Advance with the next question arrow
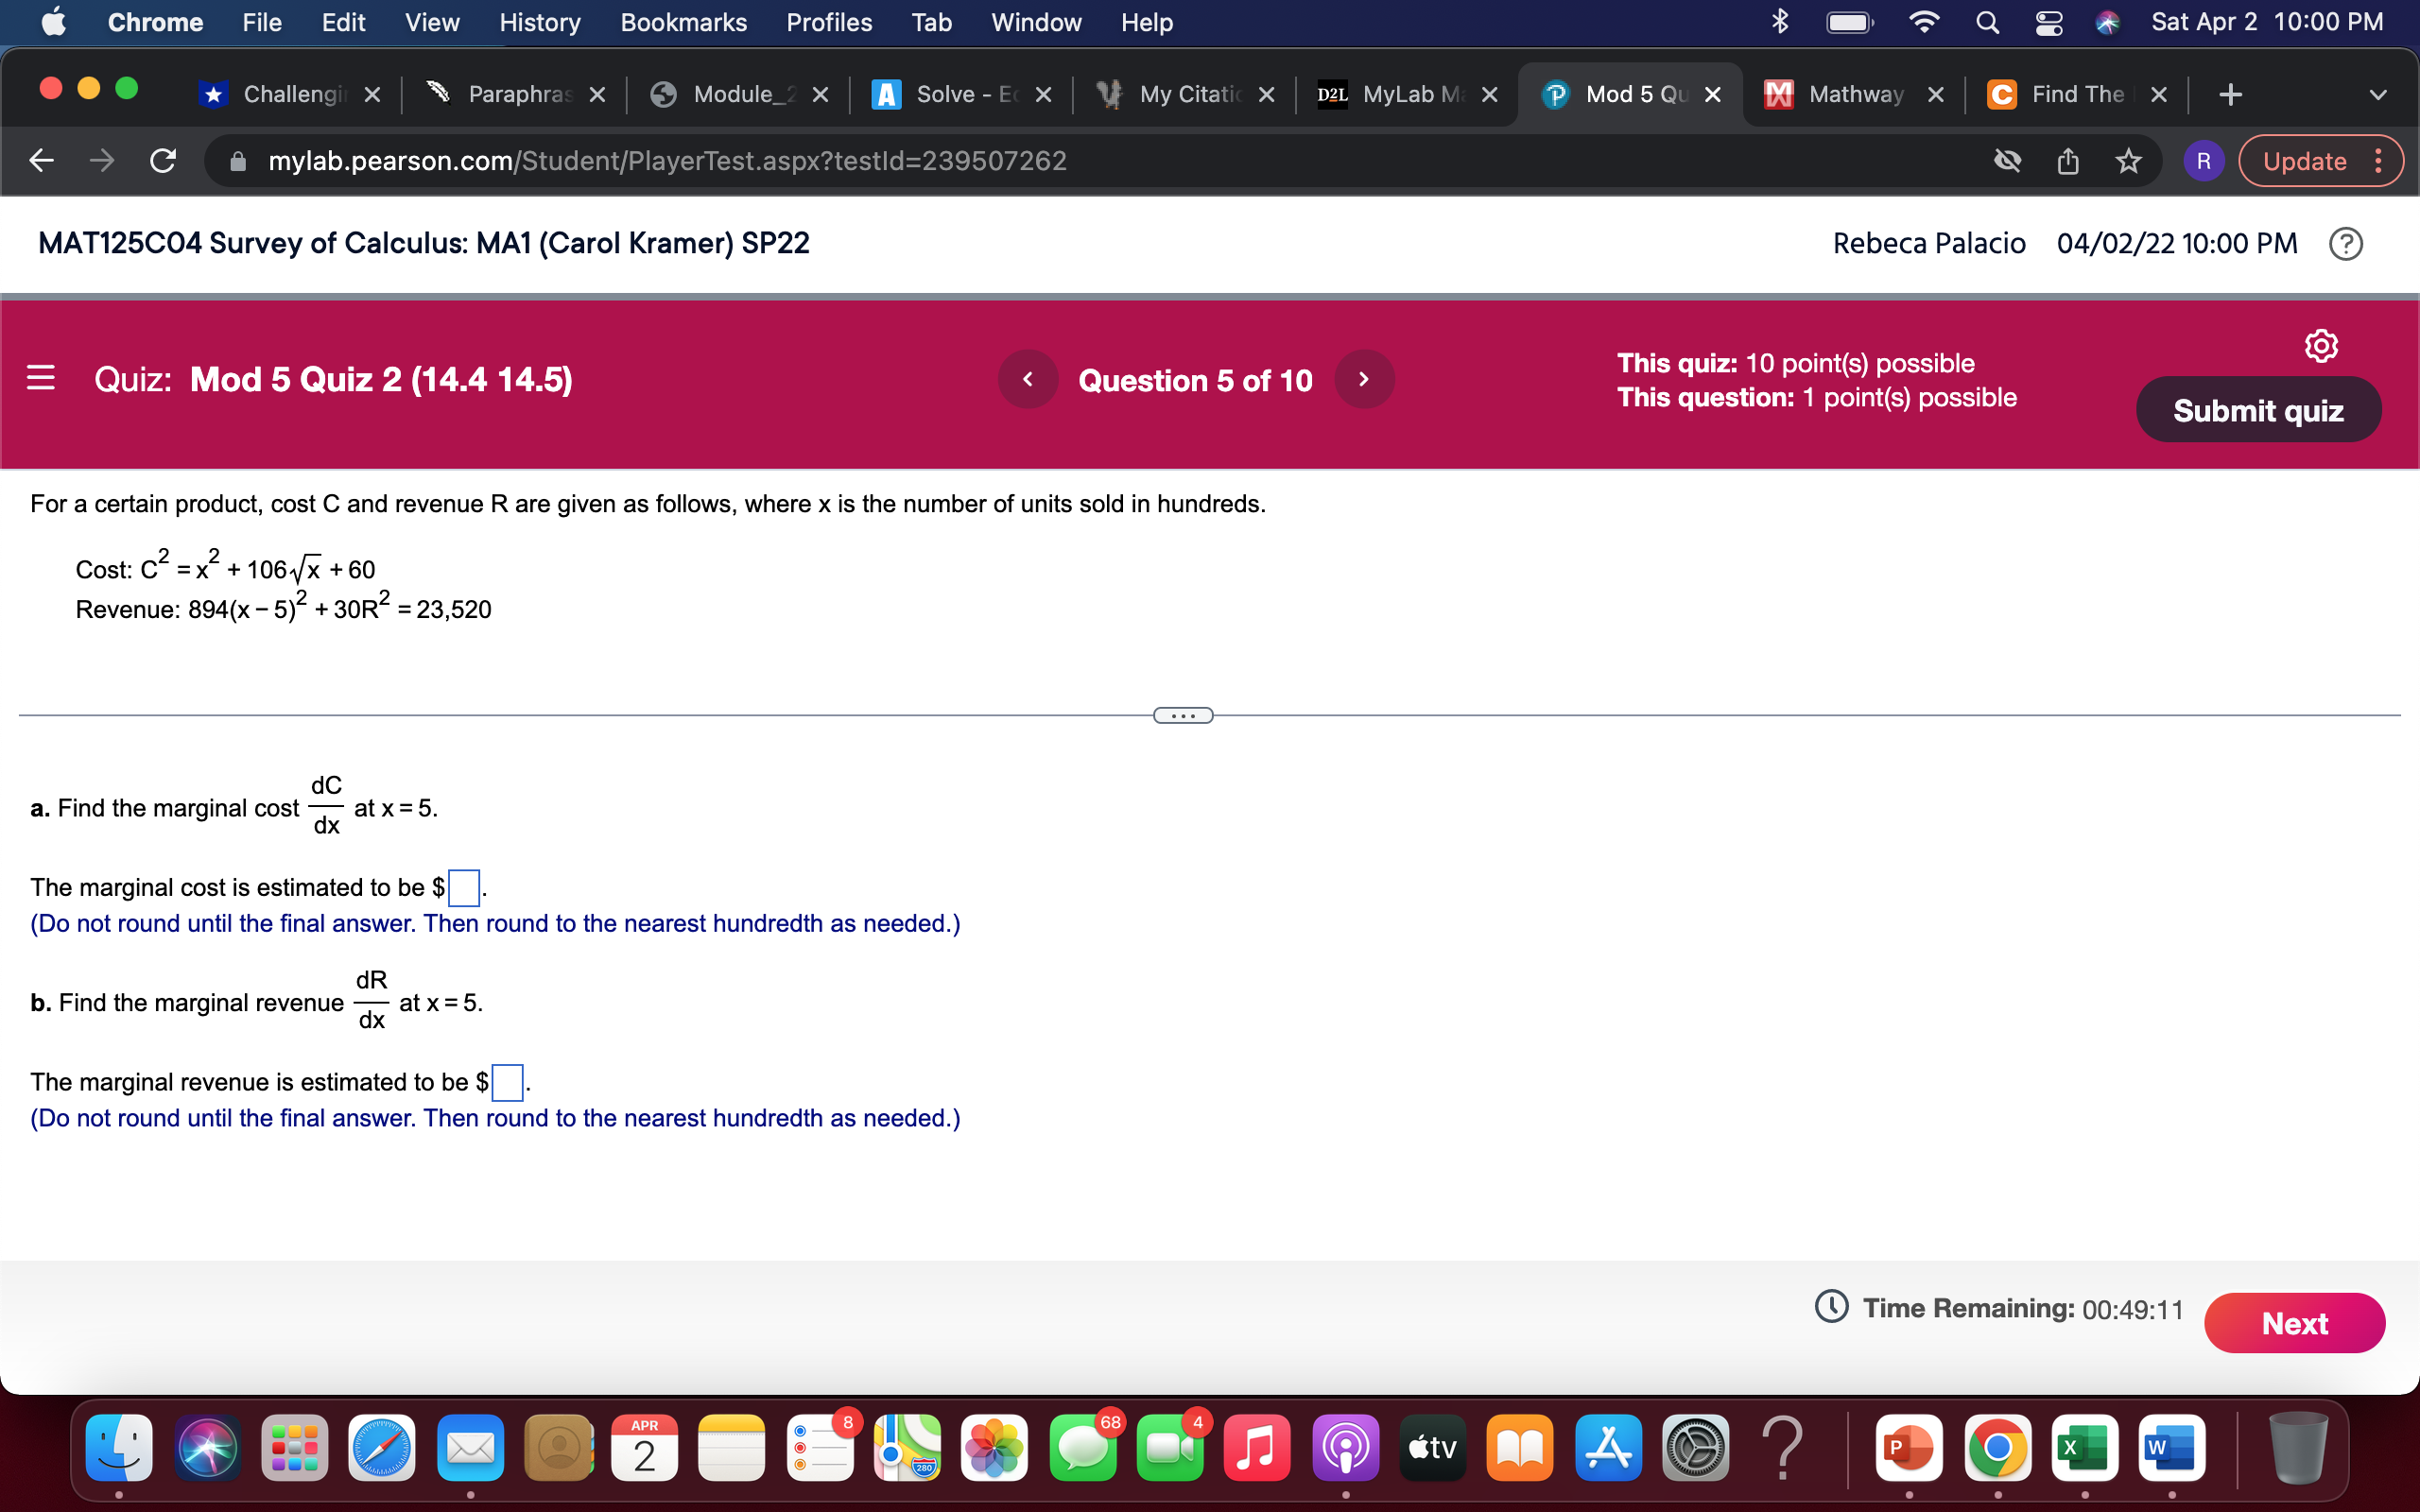This screenshot has height=1512, width=2420. (x=1365, y=379)
